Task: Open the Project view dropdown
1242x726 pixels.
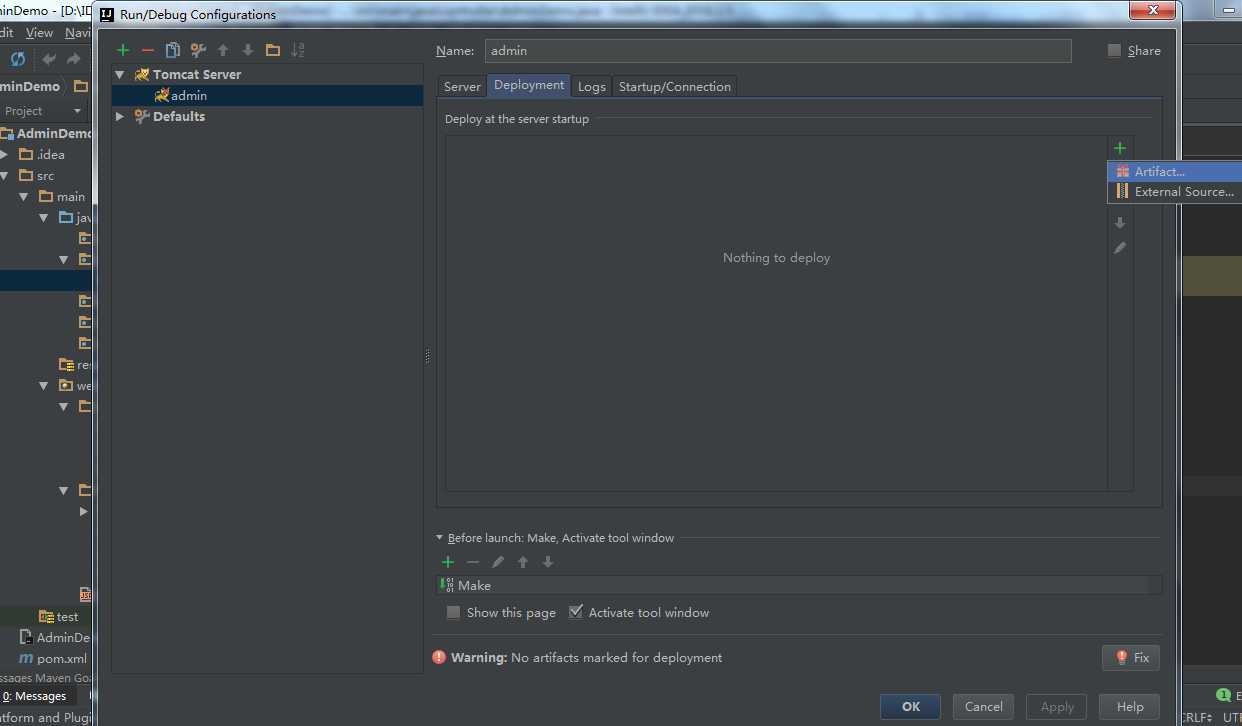Action: [76, 111]
